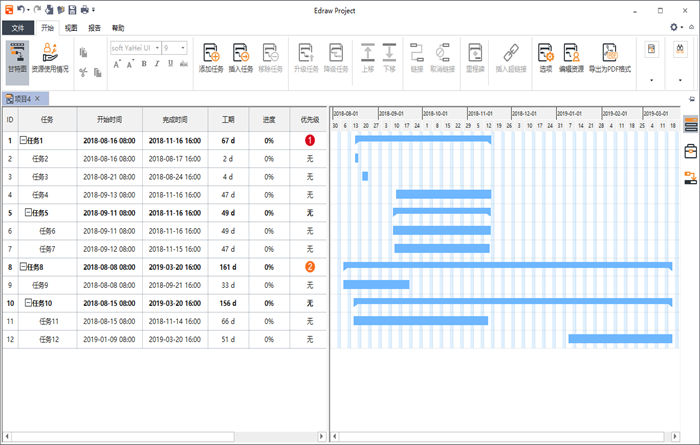700x445 pixels.
Task: Select the 161 d duration cell
Action: [x=228, y=267]
